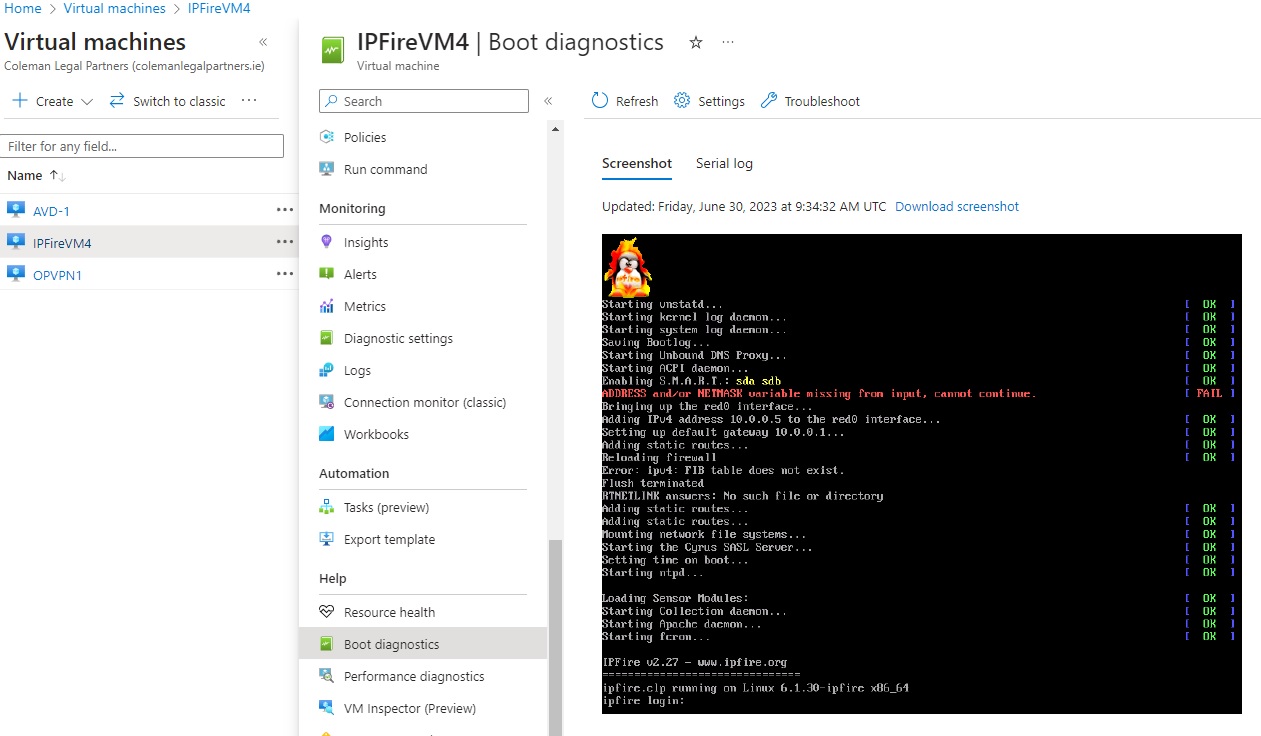Click the Connection monitor (classic) icon
Screen dimensions: 1261x736
326,402
